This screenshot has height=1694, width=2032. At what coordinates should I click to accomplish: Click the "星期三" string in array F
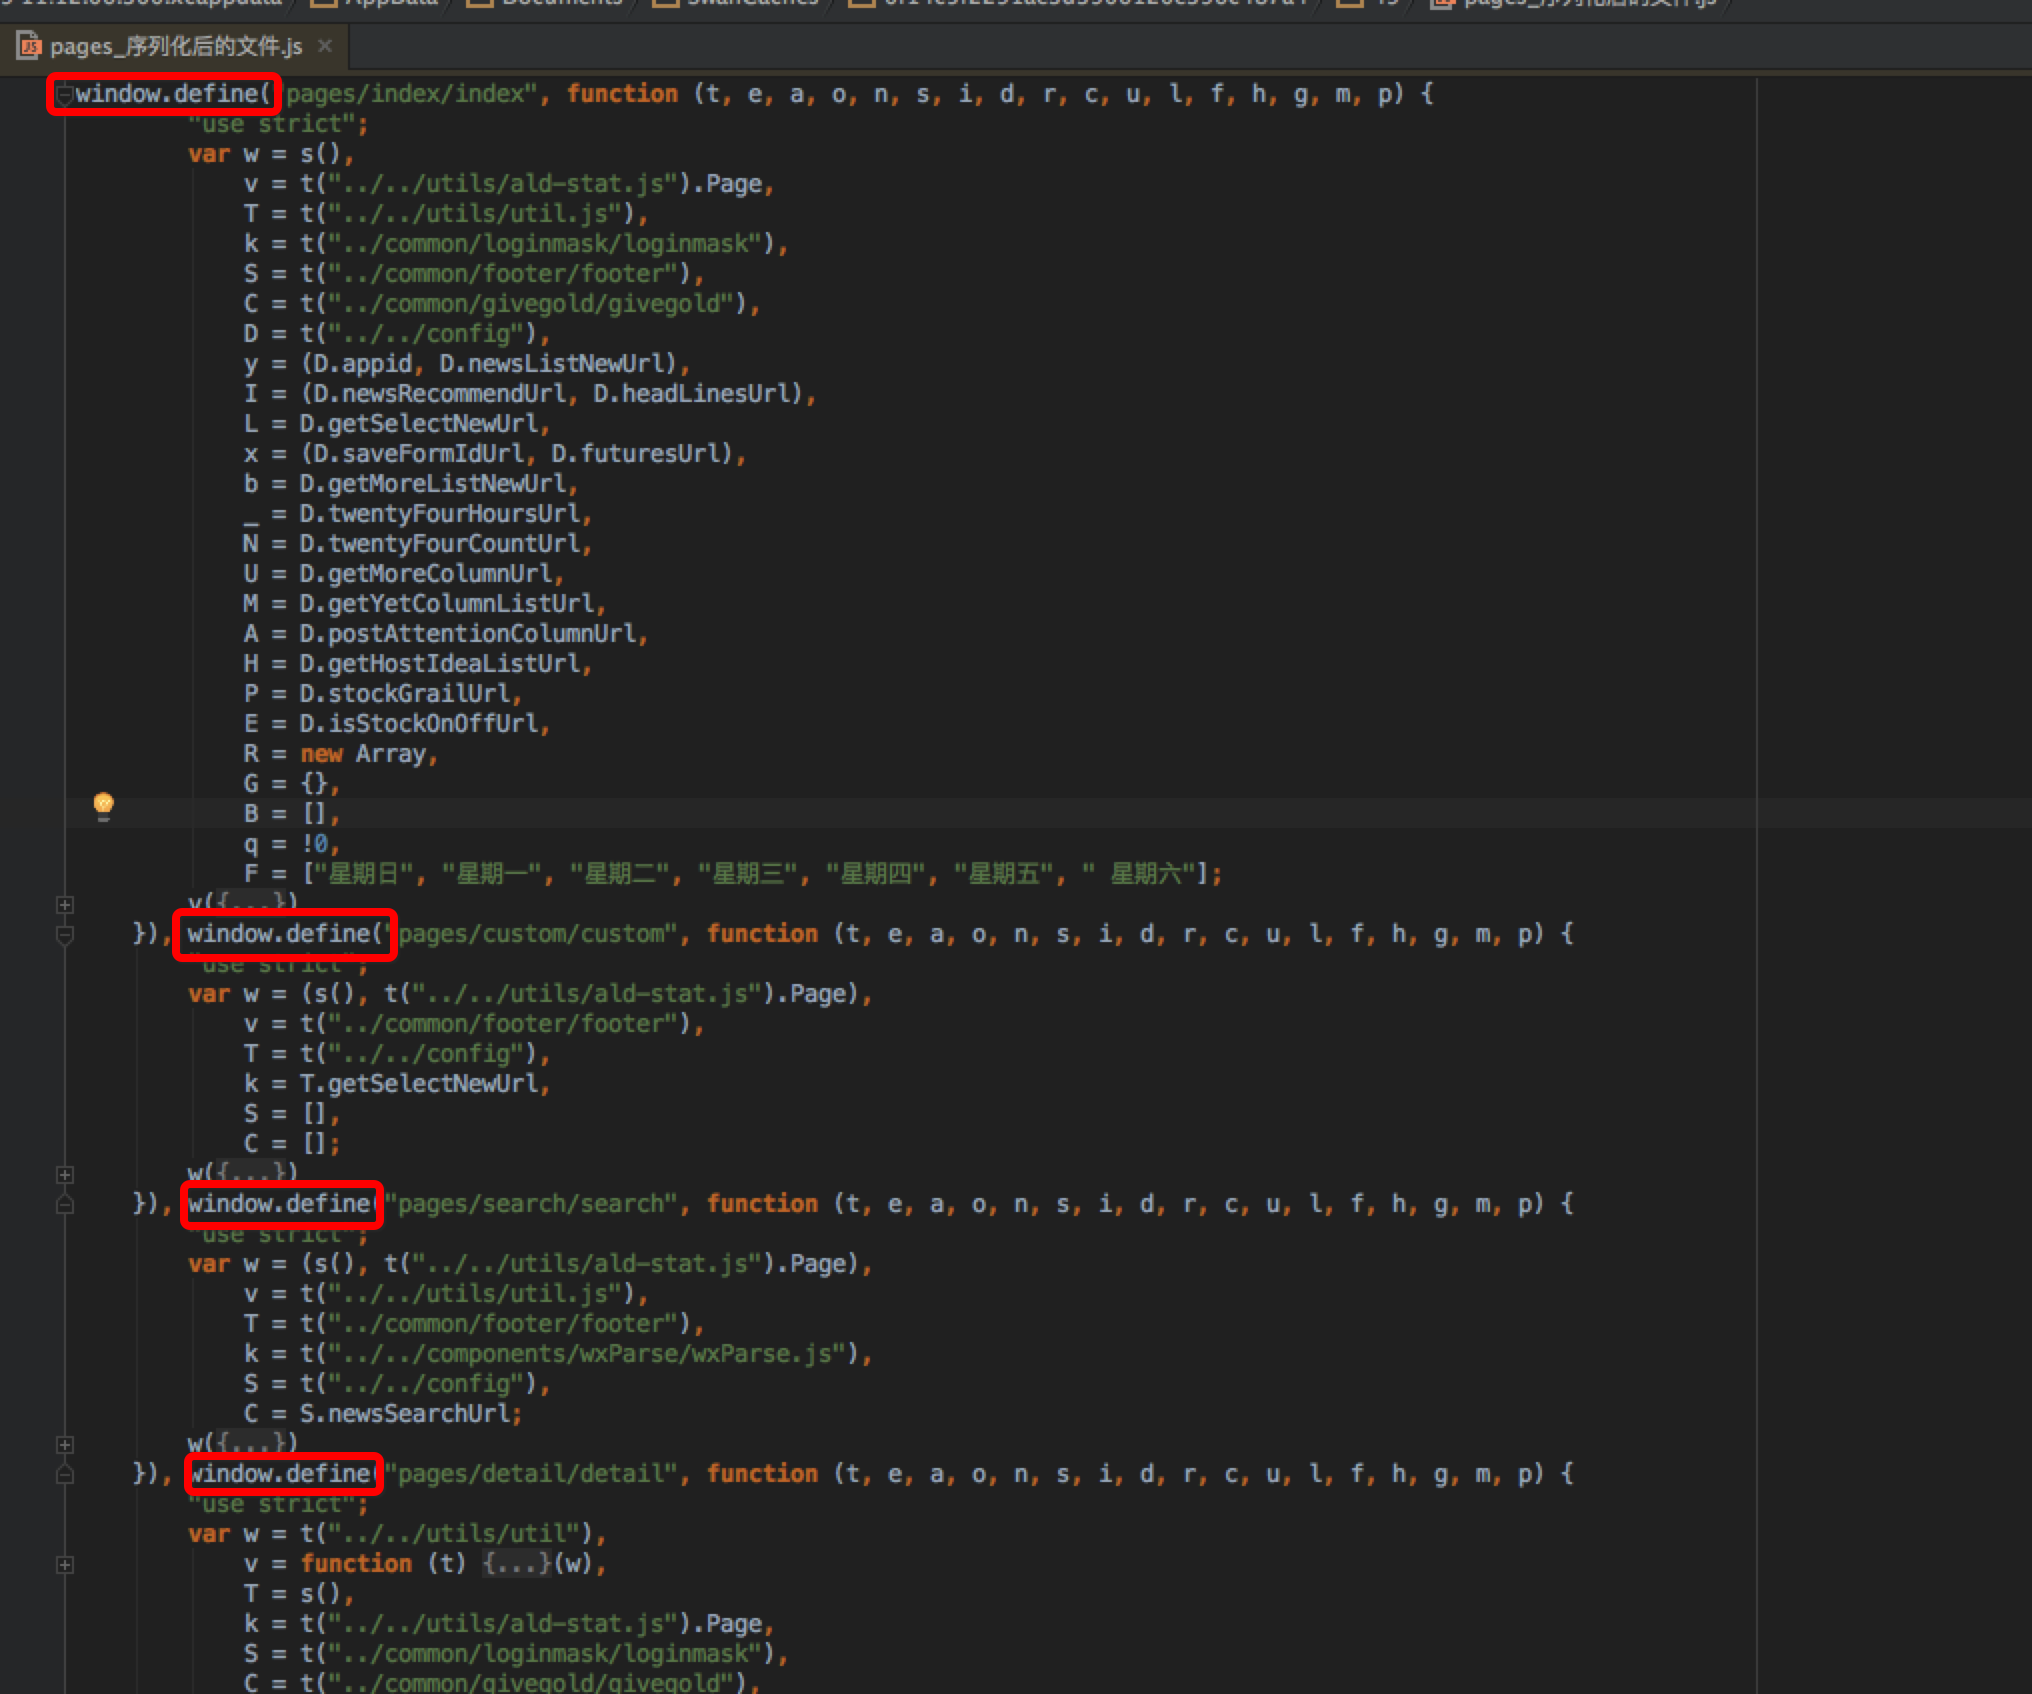747,874
